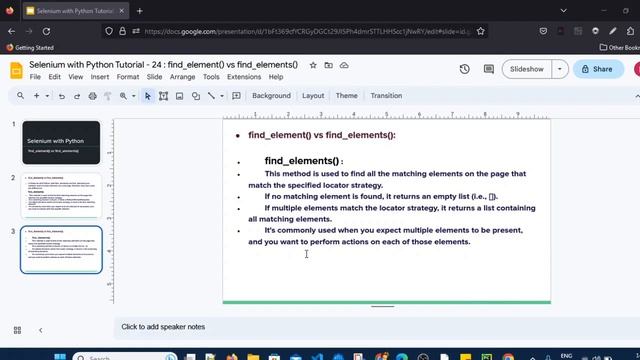Open Layout options
The height and width of the screenshot is (360, 640).
tap(313, 96)
